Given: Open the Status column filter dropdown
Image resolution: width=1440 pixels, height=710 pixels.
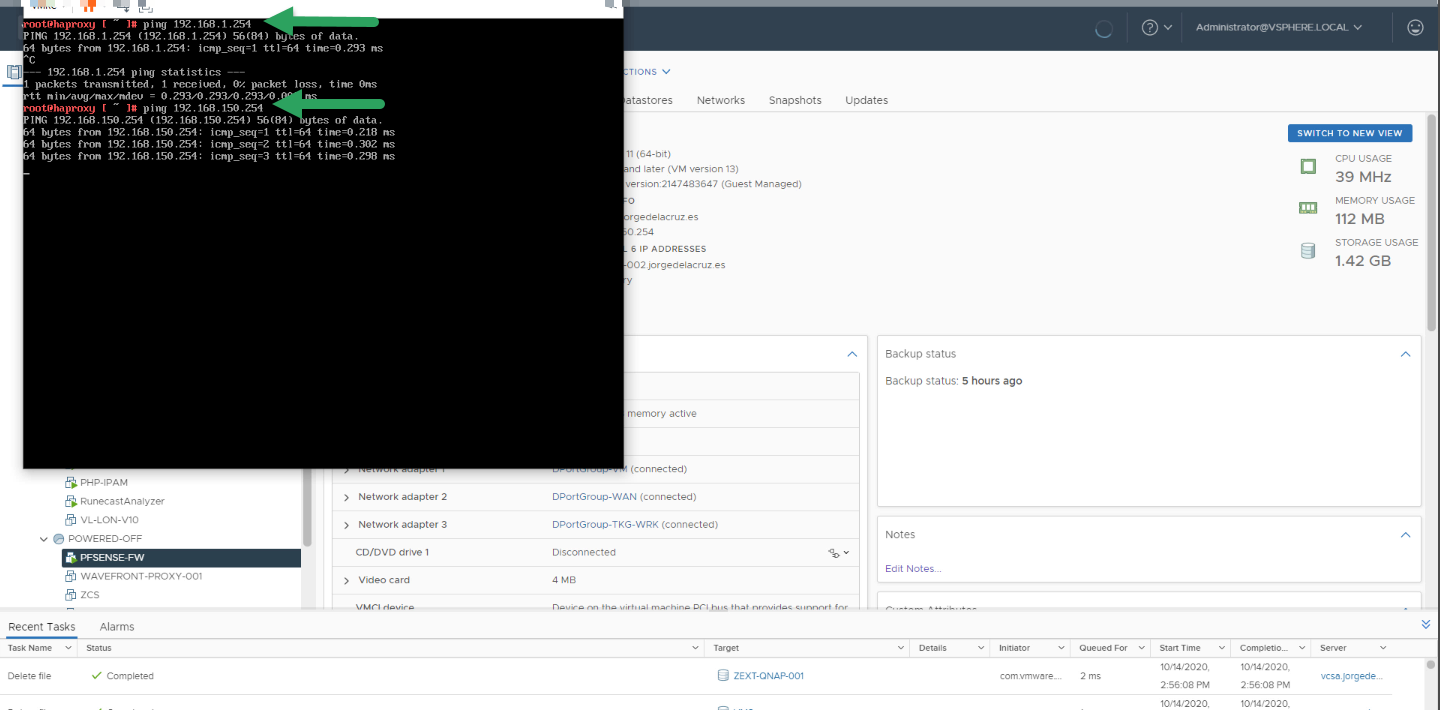Looking at the screenshot, I should [697, 648].
